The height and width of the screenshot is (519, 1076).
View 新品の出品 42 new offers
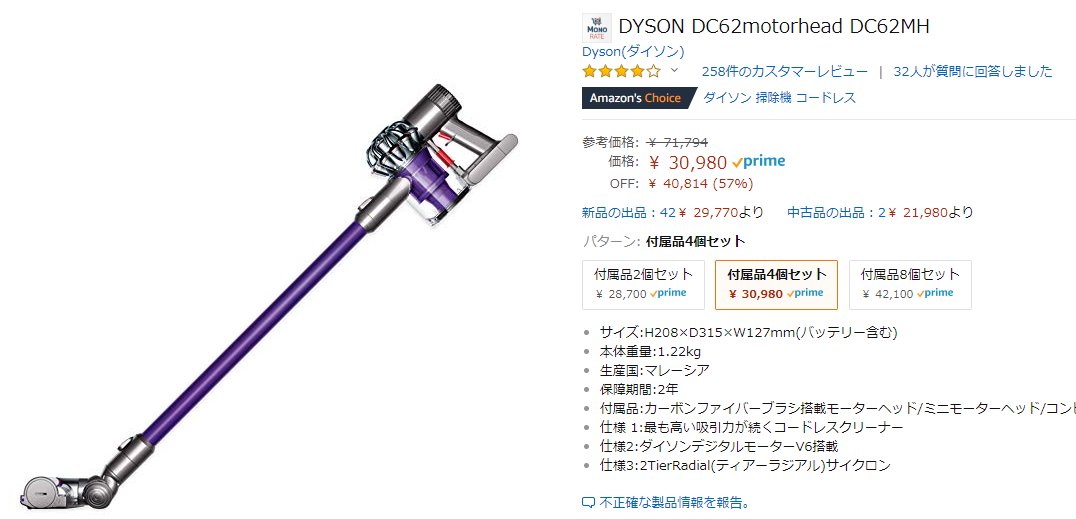tap(672, 212)
